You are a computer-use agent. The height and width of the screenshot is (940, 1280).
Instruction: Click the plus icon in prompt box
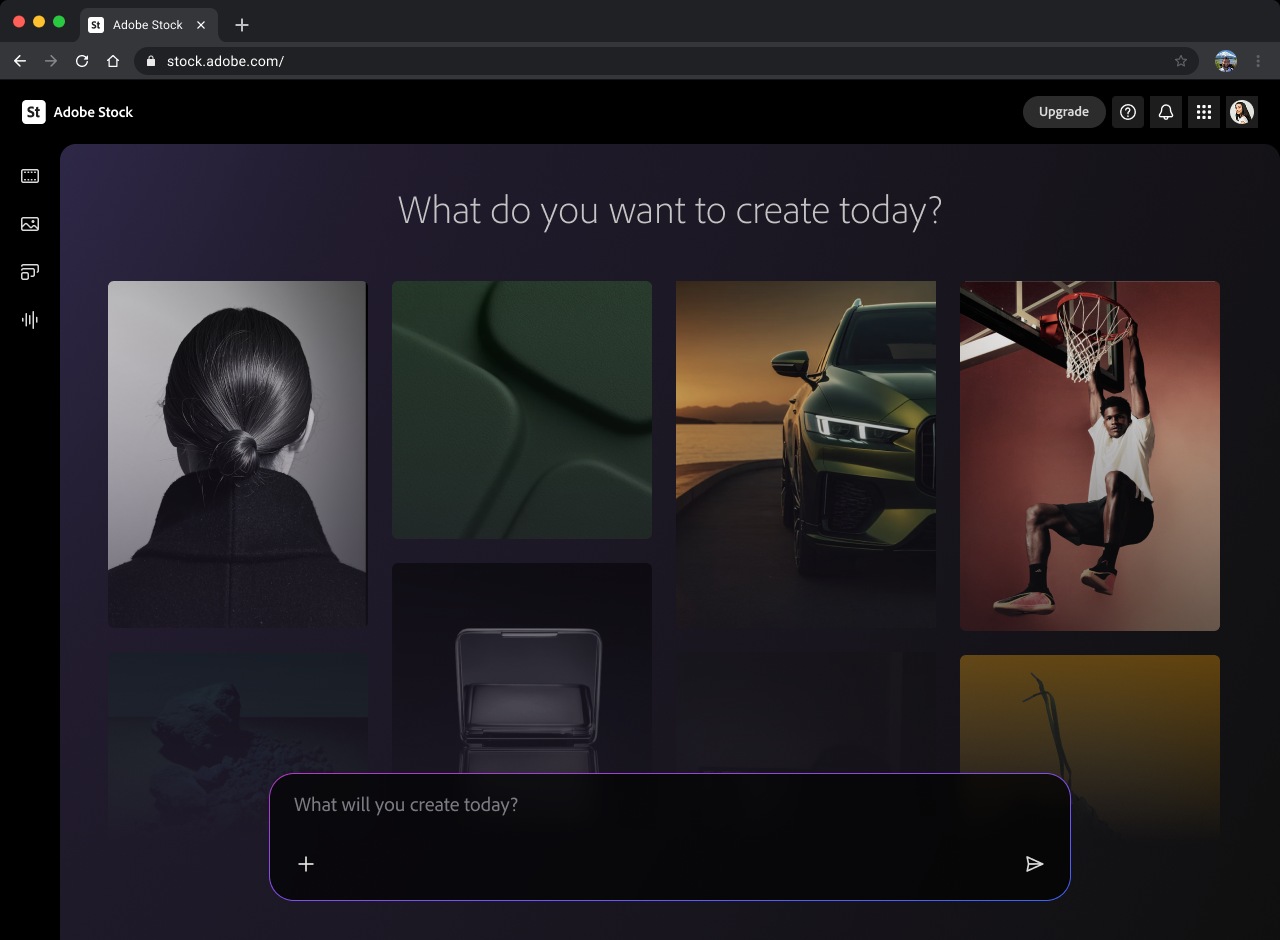pyautogui.click(x=306, y=864)
